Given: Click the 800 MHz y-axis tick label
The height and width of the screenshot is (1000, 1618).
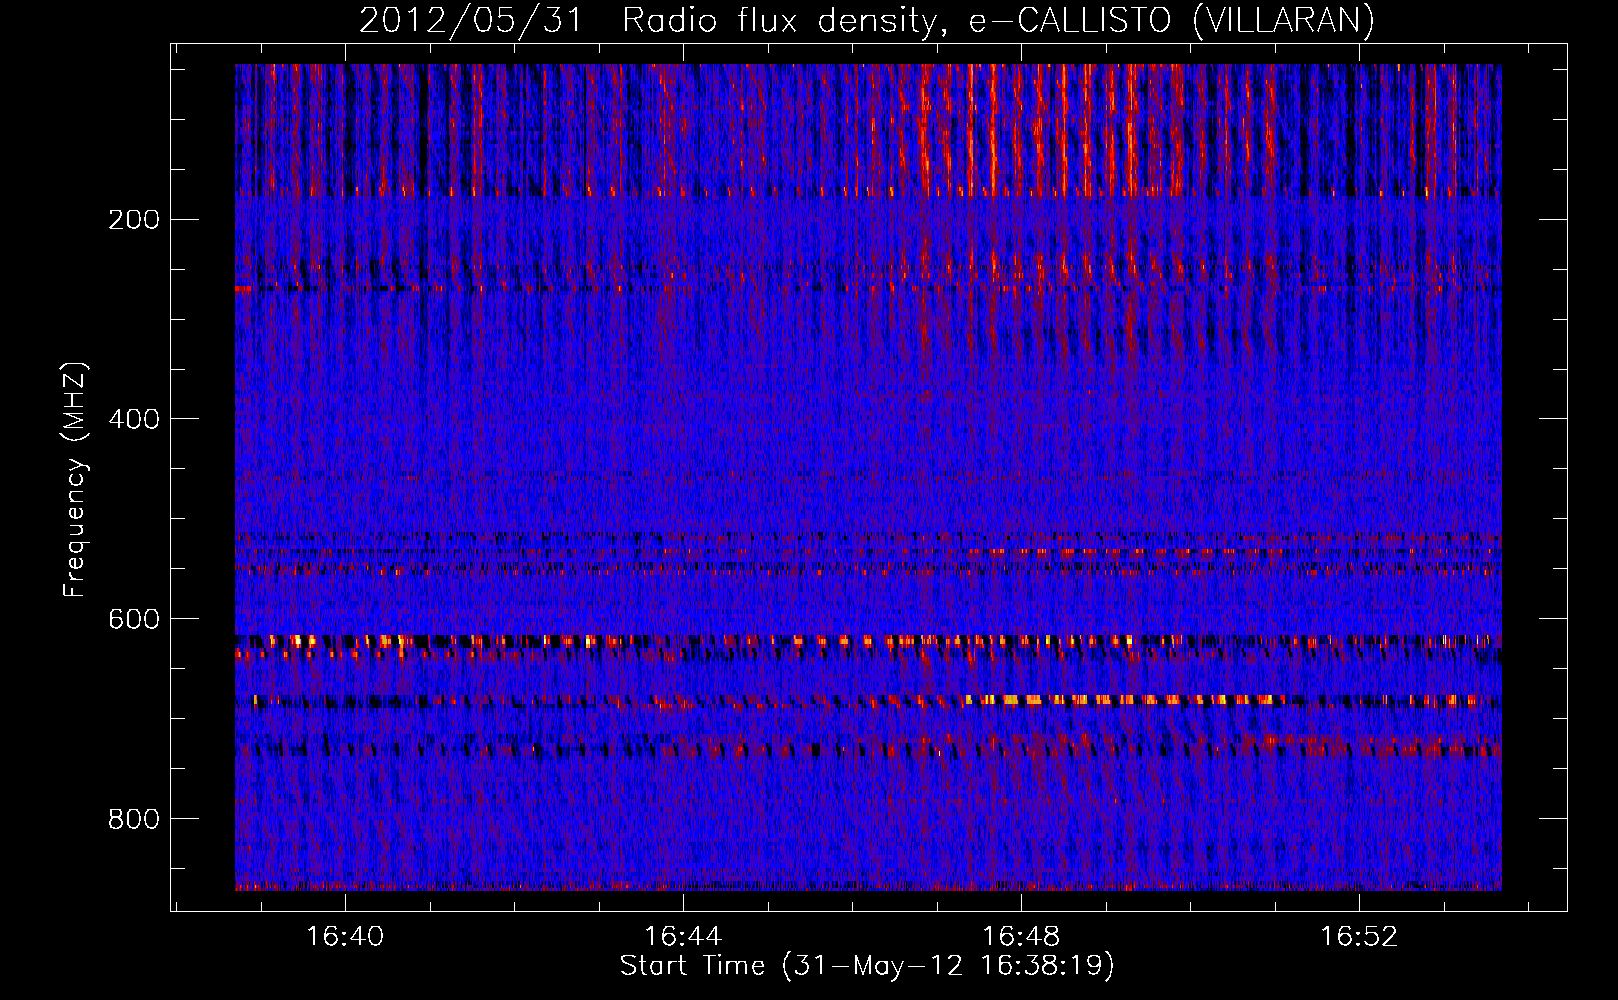Looking at the screenshot, I should pyautogui.click(x=134, y=819).
